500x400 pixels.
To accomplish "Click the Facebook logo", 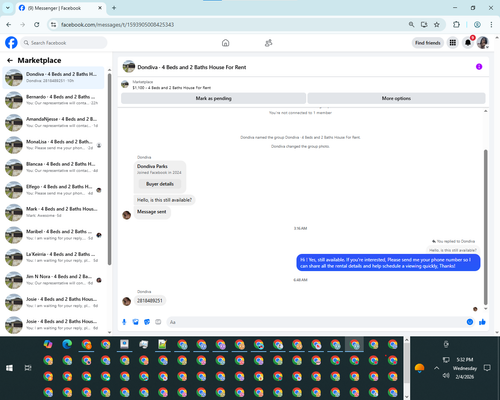I will click(11, 43).
